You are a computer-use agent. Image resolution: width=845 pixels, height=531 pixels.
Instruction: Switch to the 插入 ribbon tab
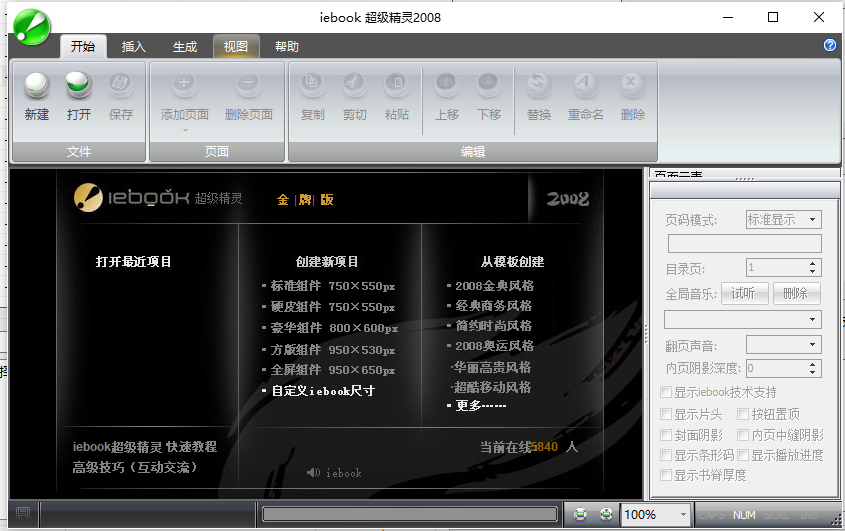133,47
